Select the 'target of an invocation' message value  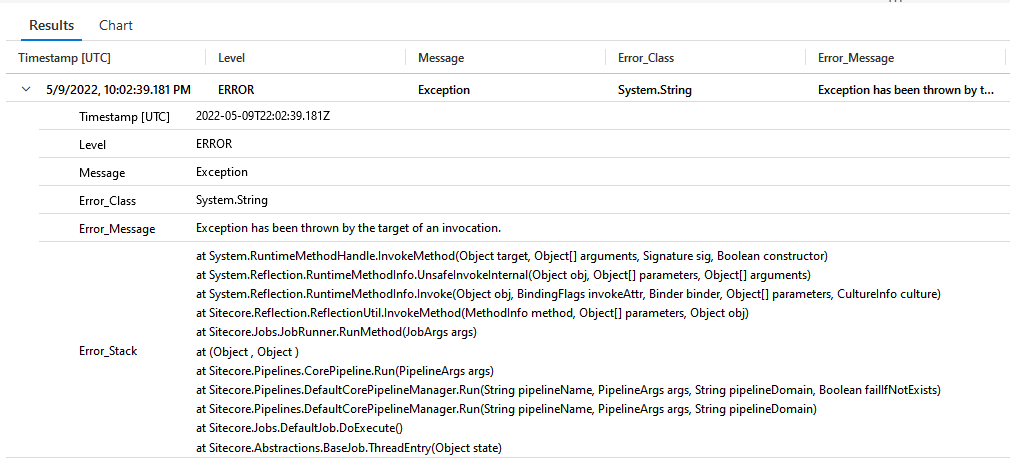tap(348, 228)
